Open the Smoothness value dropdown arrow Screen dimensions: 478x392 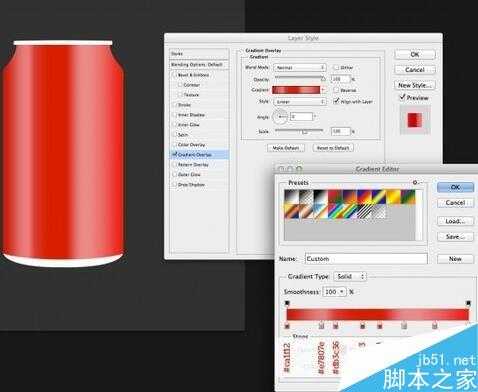(x=341, y=292)
